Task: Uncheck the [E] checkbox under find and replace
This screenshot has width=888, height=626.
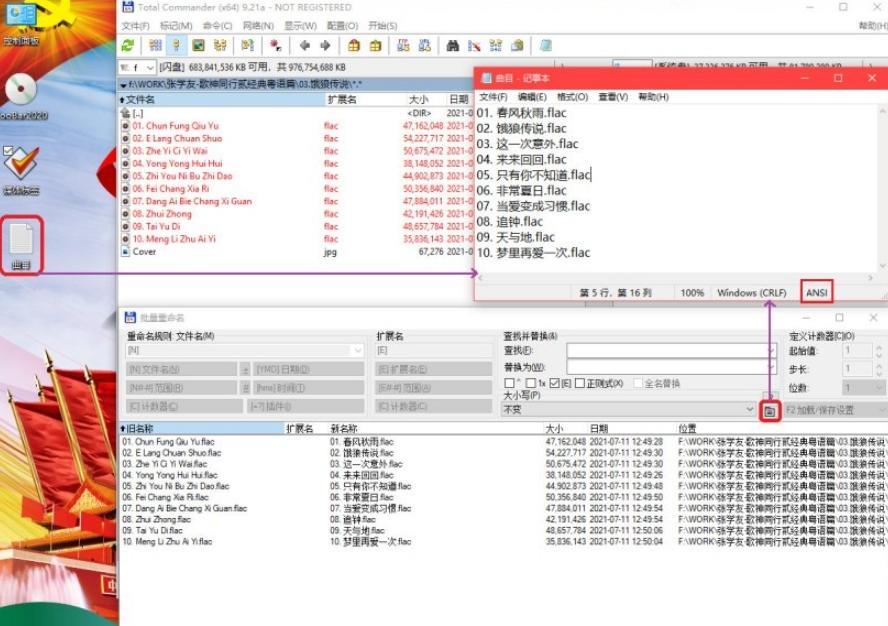Action: click(554, 384)
